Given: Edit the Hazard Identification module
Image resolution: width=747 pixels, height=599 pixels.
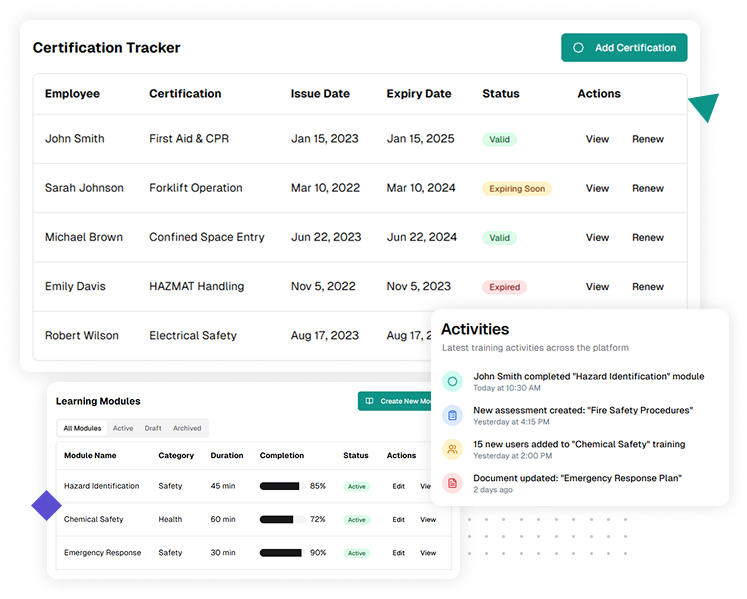Looking at the screenshot, I should [399, 486].
